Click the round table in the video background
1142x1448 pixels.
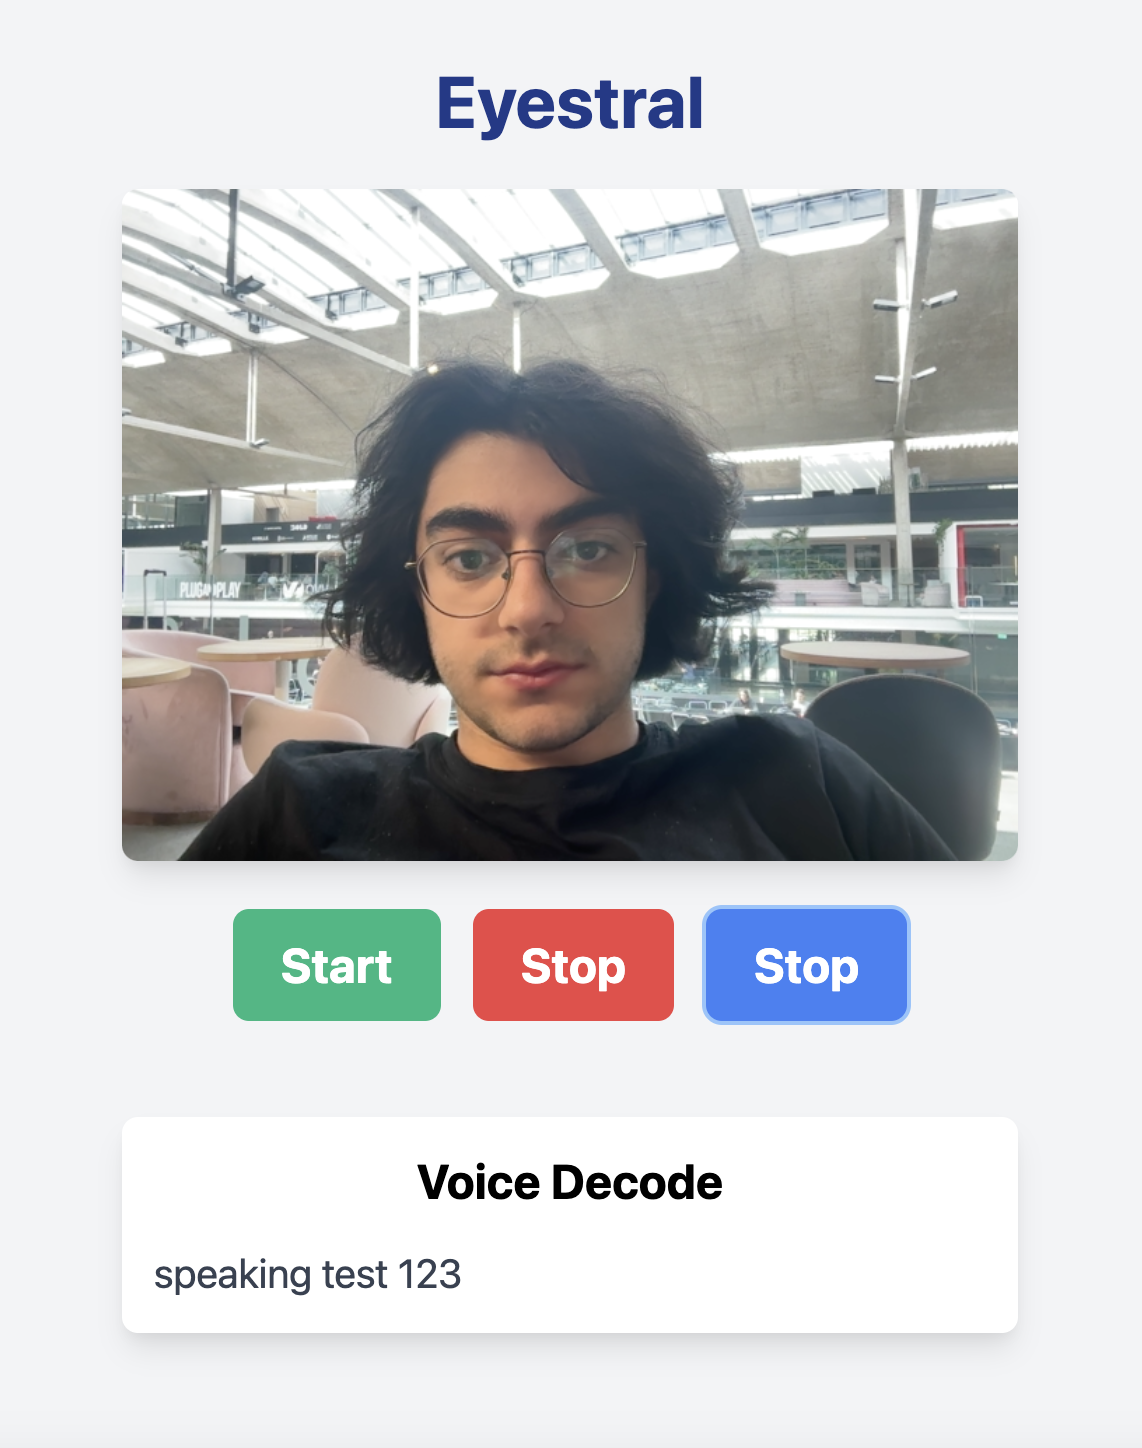(873, 656)
